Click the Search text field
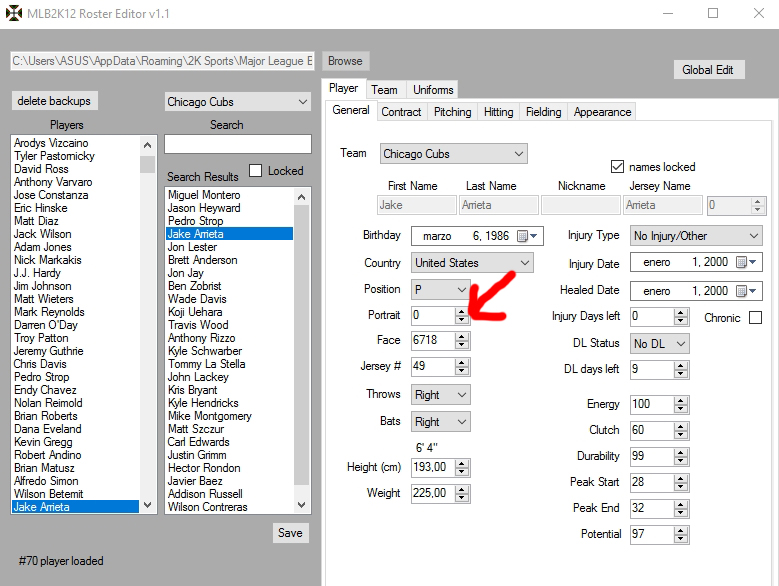Viewport: 779px width, 586px height. 238,144
